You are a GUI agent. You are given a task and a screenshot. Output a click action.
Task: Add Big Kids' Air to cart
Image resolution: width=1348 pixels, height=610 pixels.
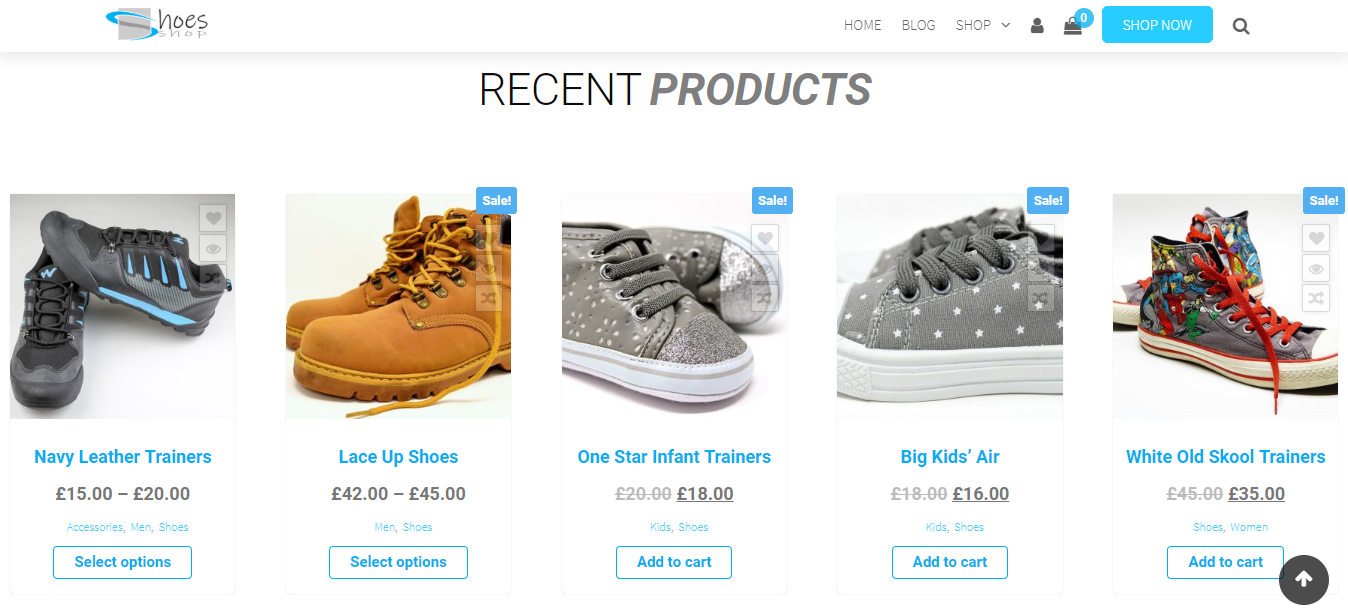click(949, 562)
